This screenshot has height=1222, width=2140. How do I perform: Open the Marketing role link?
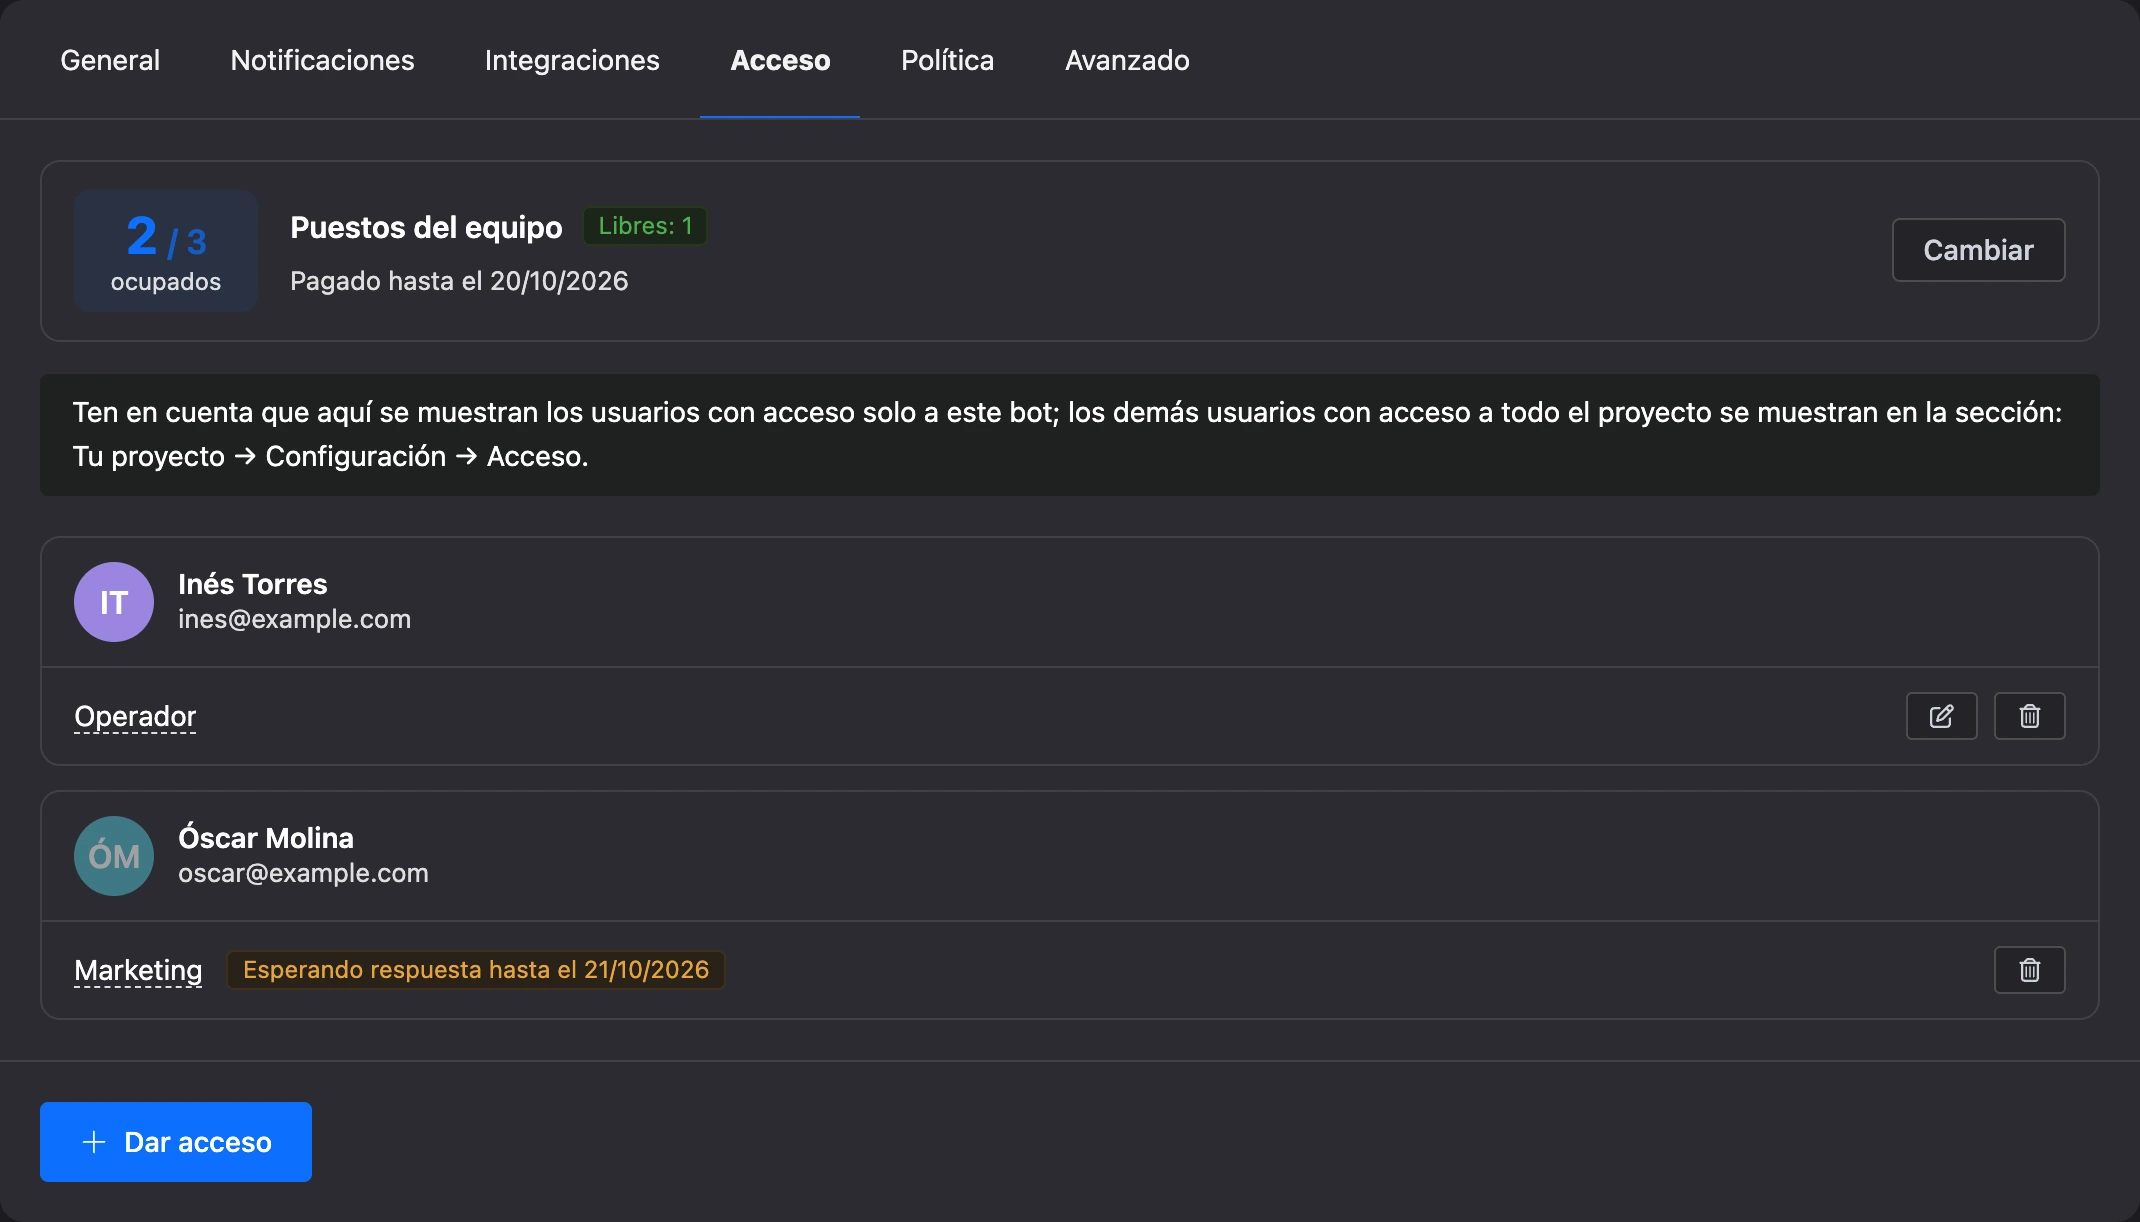[x=138, y=971]
